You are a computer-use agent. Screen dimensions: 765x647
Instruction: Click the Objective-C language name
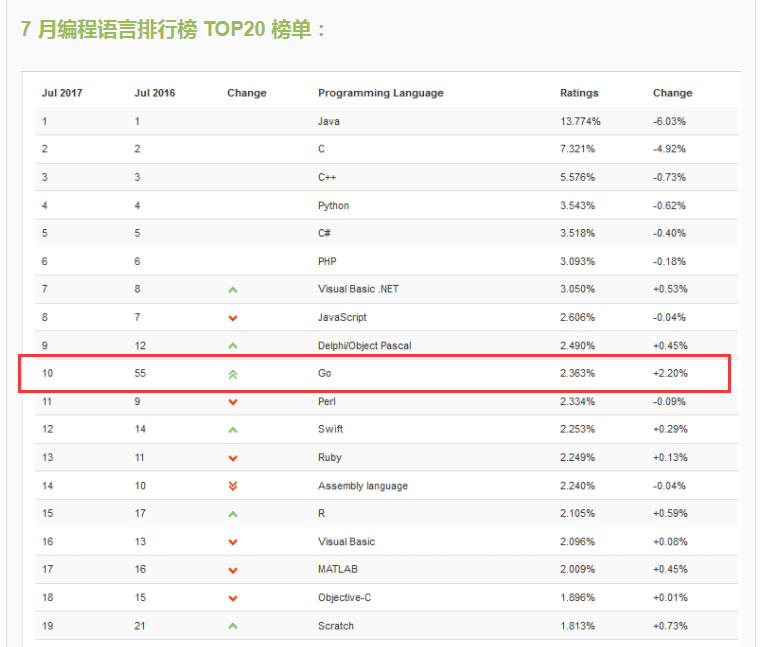pyautogui.click(x=344, y=598)
